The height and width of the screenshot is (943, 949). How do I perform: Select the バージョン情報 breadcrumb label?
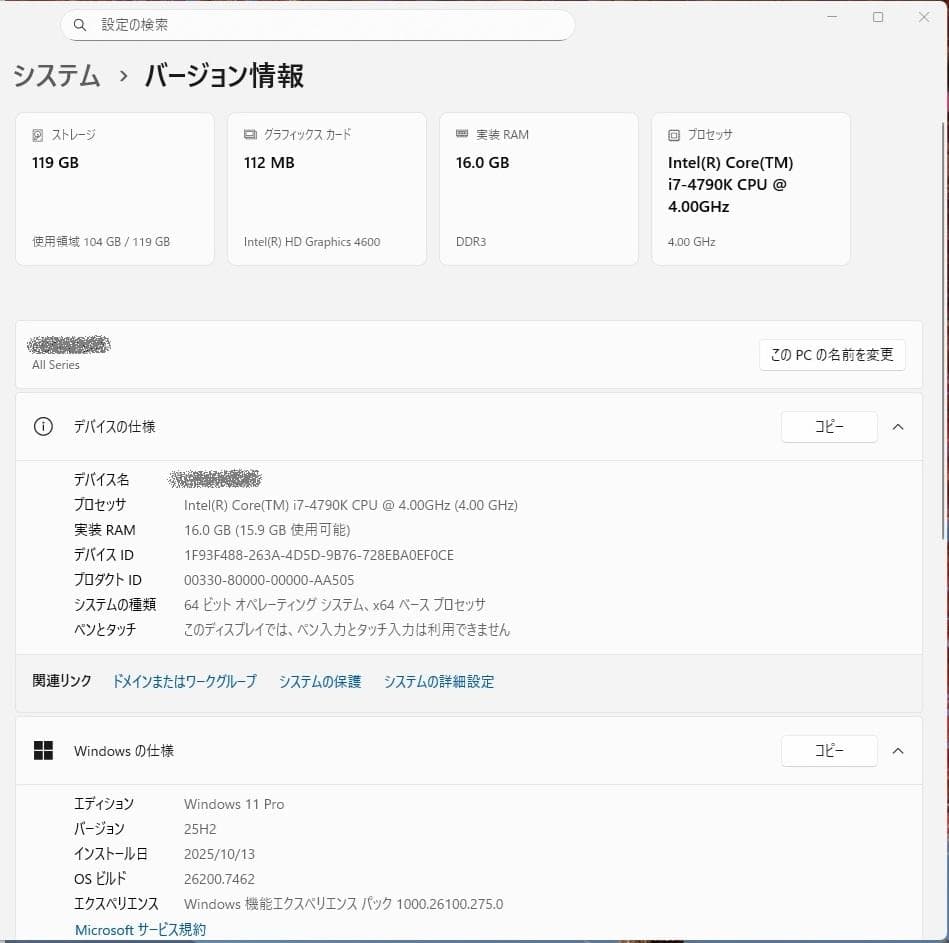pyautogui.click(x=222, y=76)
